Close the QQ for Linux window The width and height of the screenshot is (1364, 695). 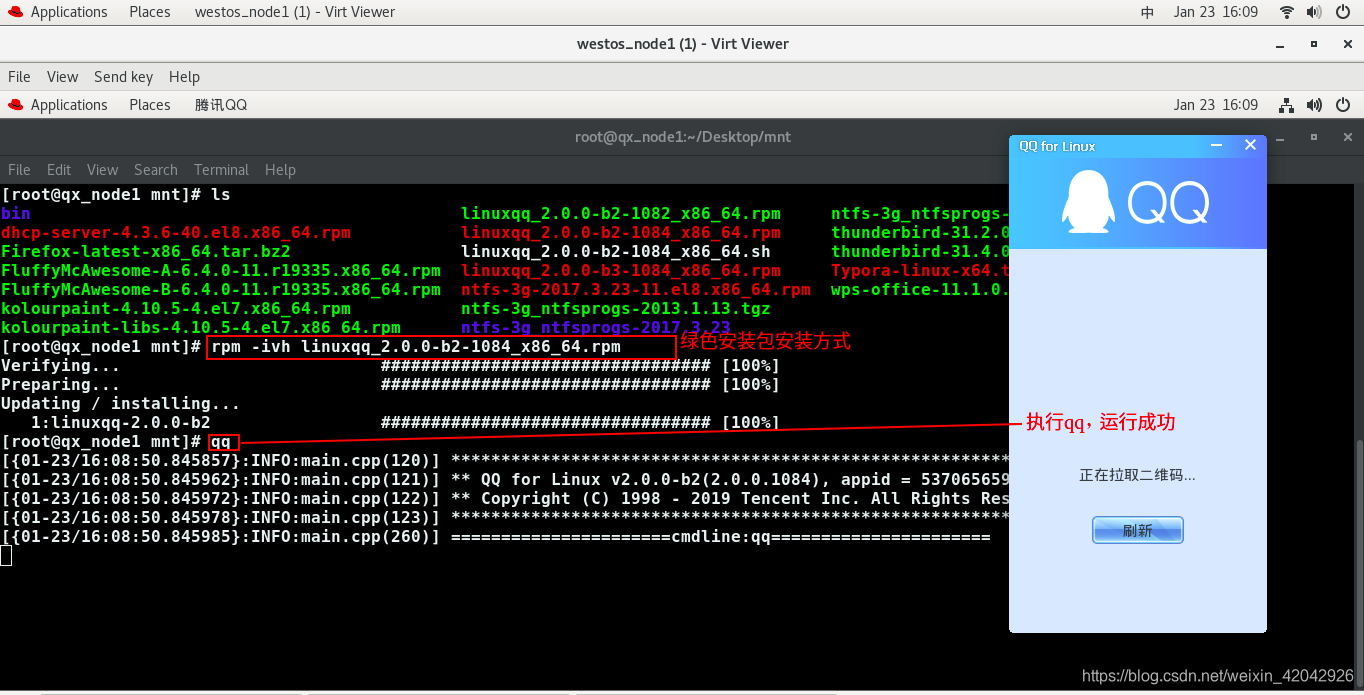click(x=1250, y=146)
